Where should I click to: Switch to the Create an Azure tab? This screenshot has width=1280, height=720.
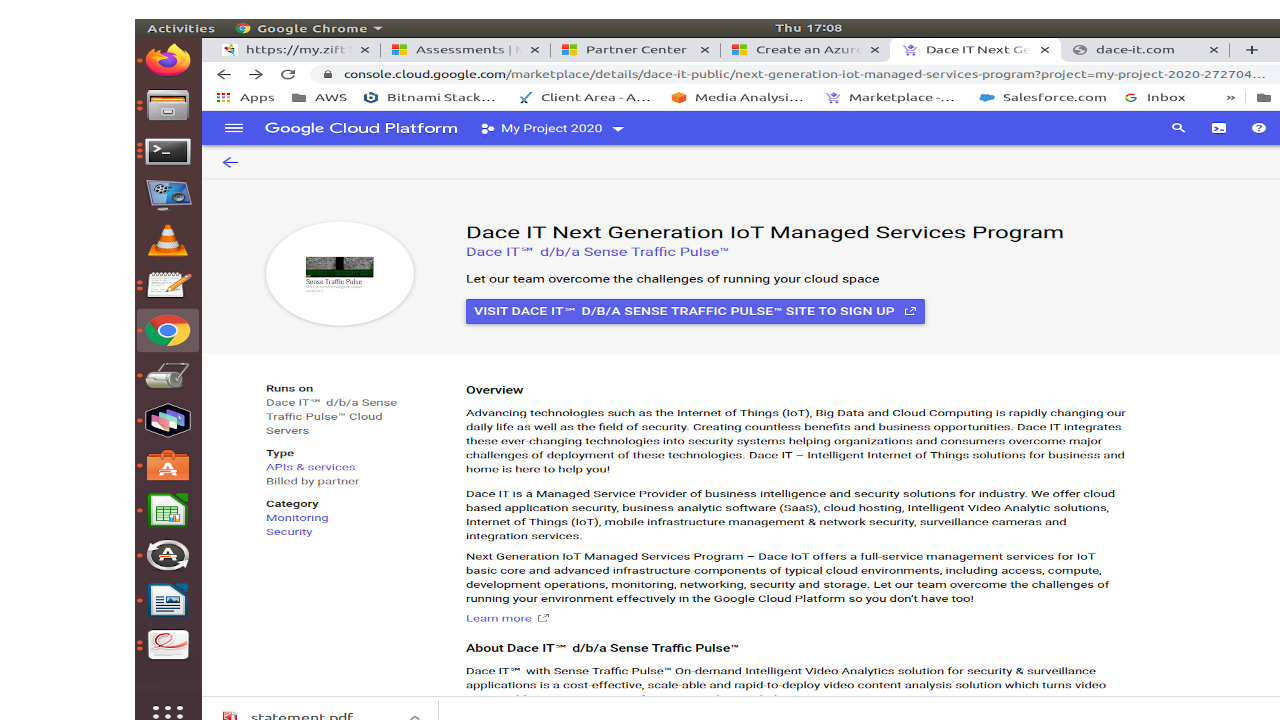click(x=806, y=49)
